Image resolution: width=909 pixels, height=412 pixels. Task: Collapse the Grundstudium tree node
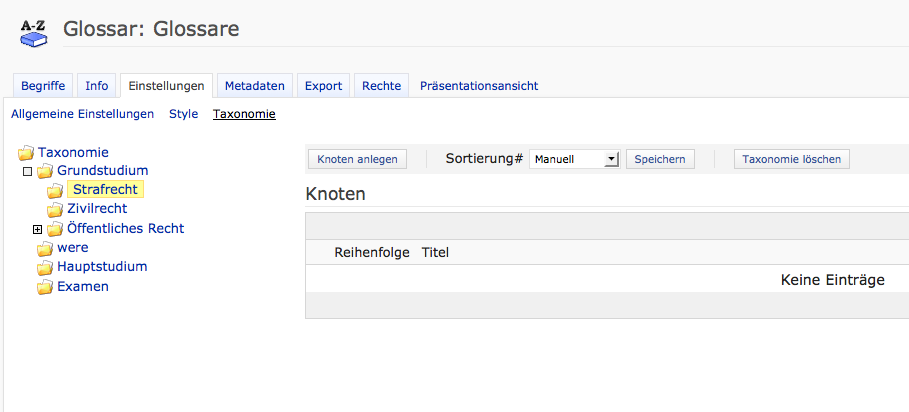[28, 172]
